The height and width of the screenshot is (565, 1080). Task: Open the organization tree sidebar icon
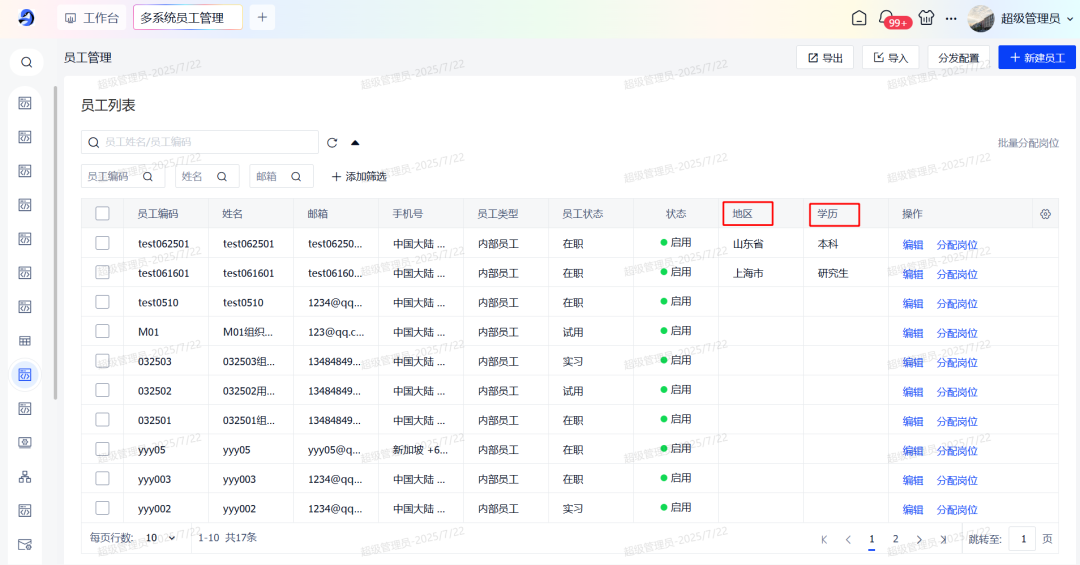[26, 477]
